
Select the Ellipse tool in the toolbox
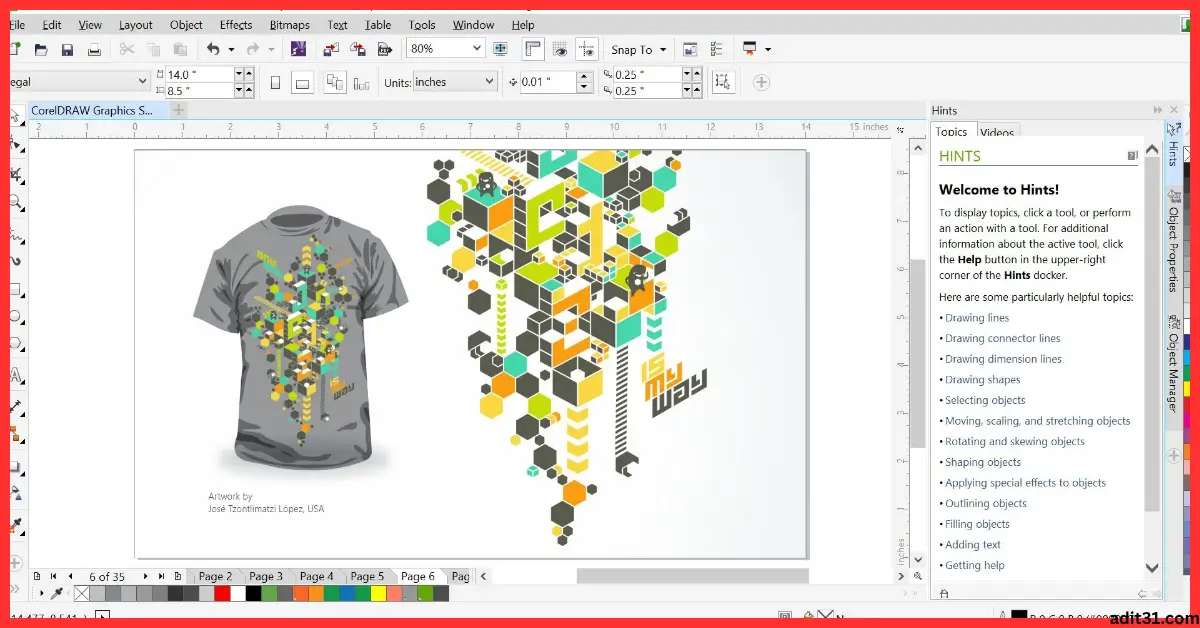tap(16, 317)
